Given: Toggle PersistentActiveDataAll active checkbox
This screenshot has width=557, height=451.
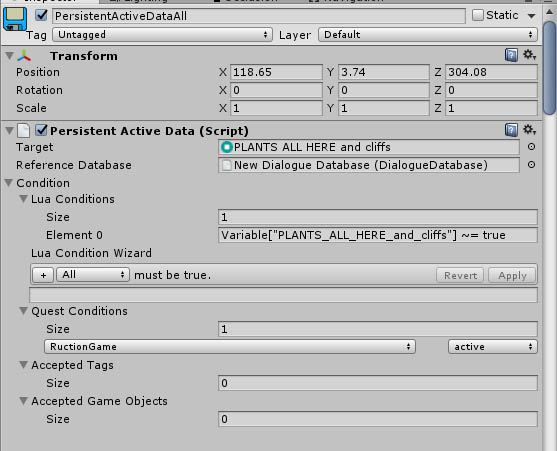Looking at the screenshot, I should (x=41, y=15).
